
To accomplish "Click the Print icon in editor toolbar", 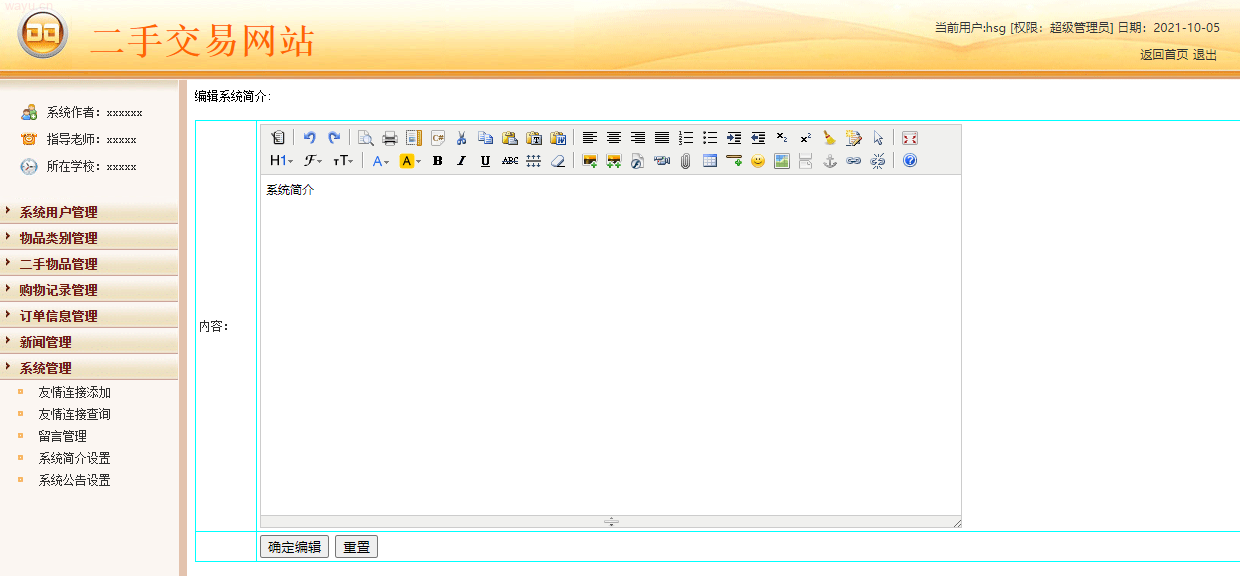I will point(390,138).
